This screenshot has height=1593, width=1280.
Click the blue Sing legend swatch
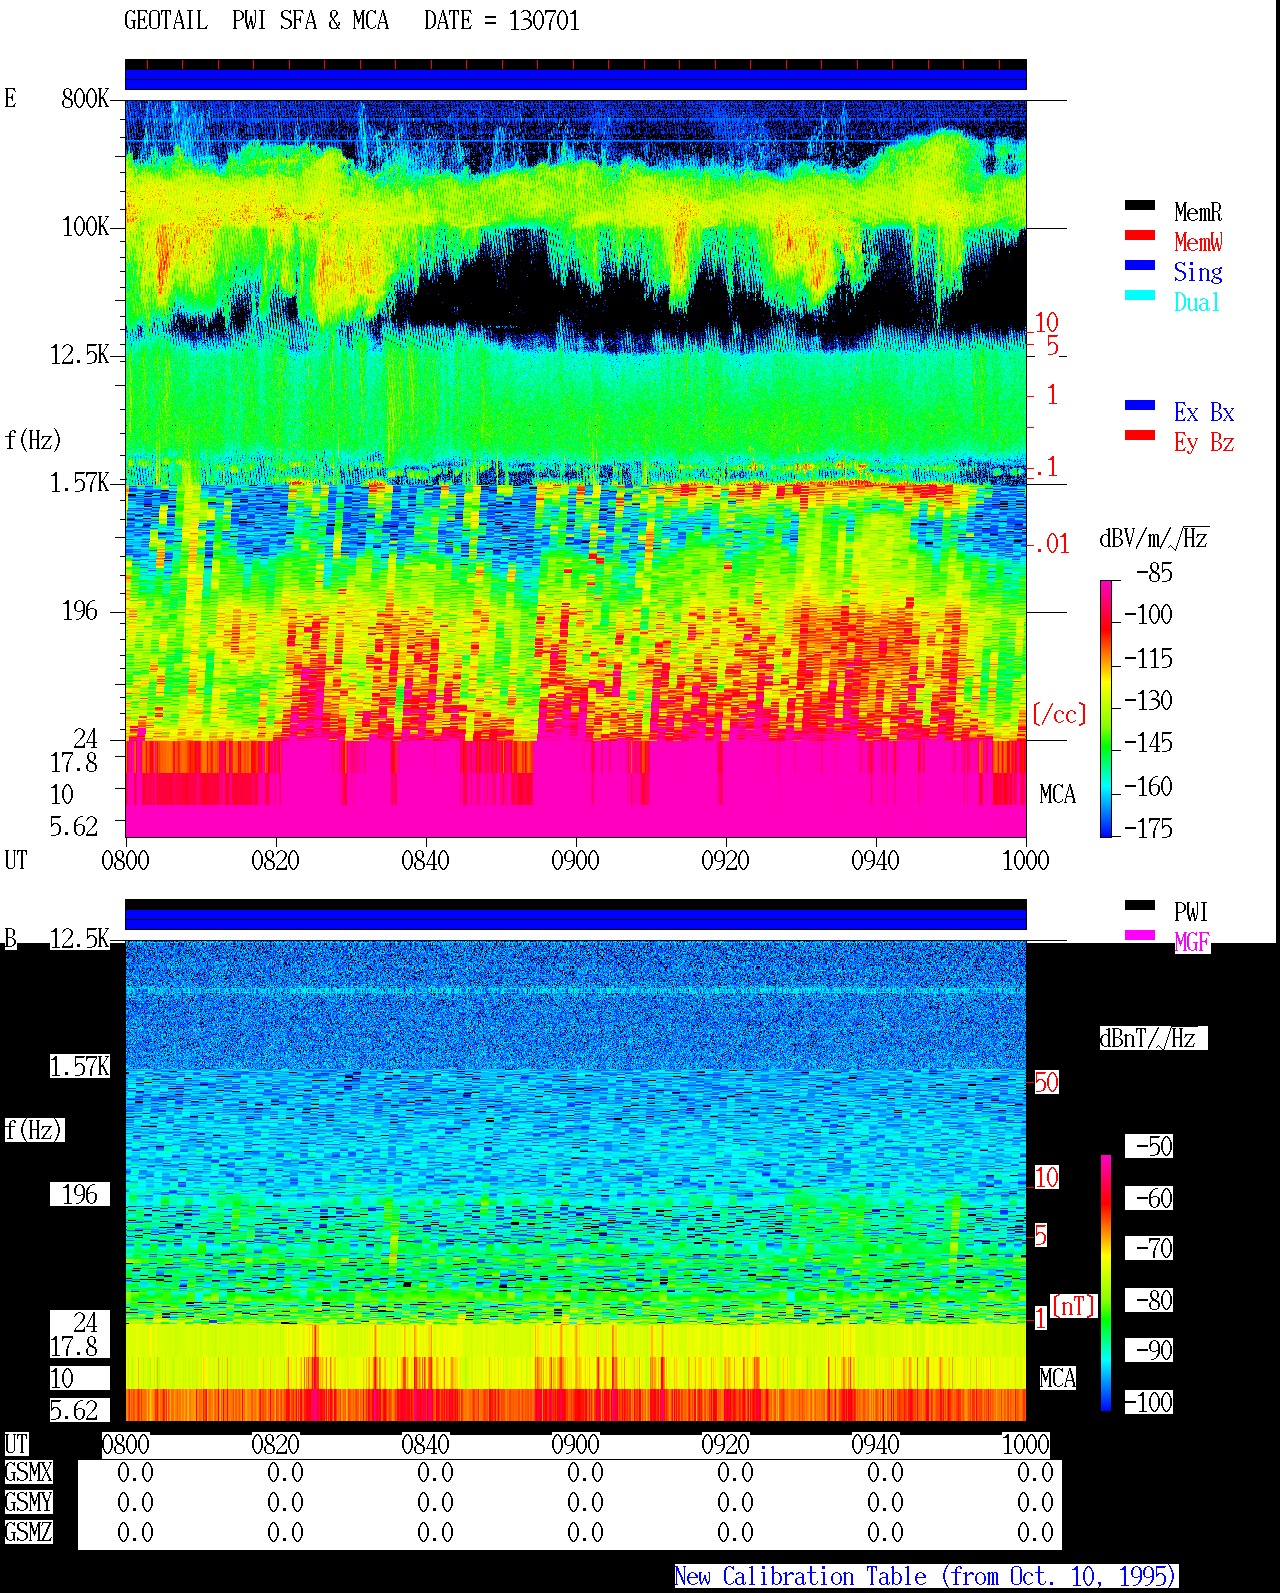[x=1139, y=265]
